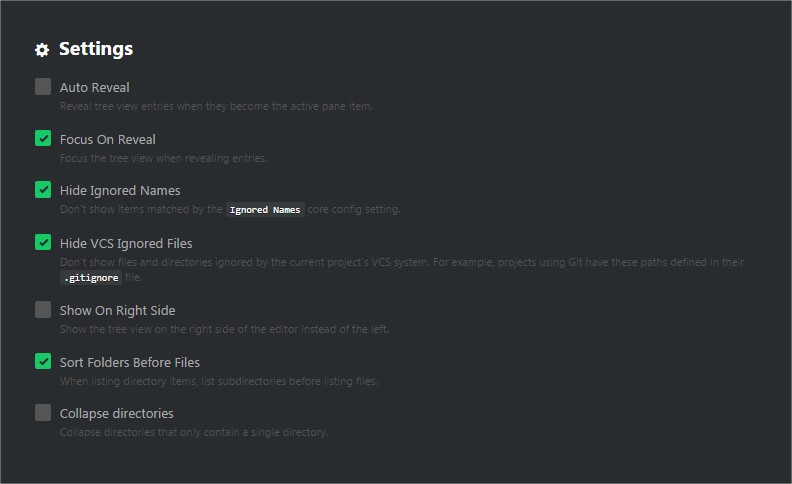792x484 pixels.
Task: Uncheck the Hide VCS Ignored Files checkbox
Action: click(43, 242)
